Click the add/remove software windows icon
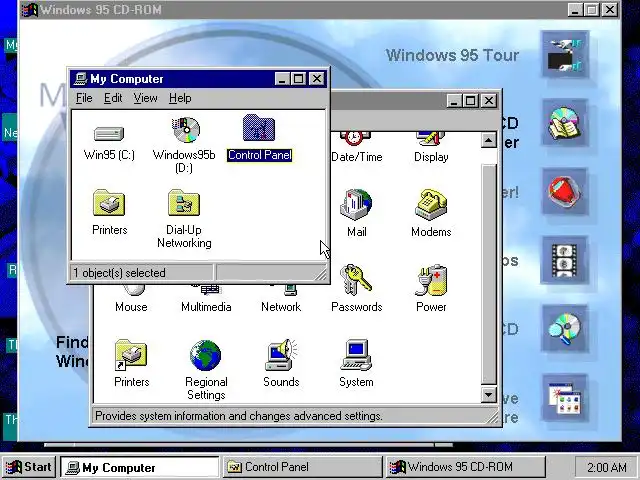This screenshot has width=640, height=480. click(x=565, y=398)
